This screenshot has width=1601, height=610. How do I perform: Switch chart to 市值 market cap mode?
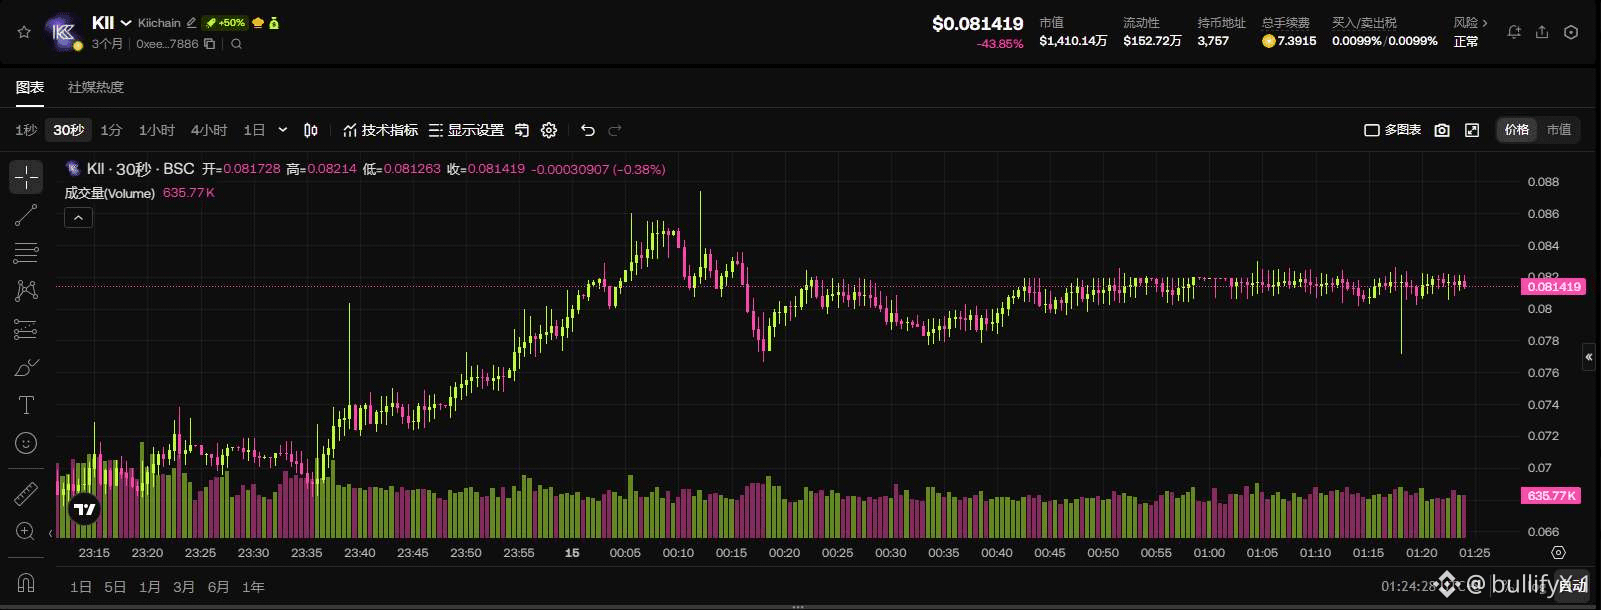tap(1559, 130)
